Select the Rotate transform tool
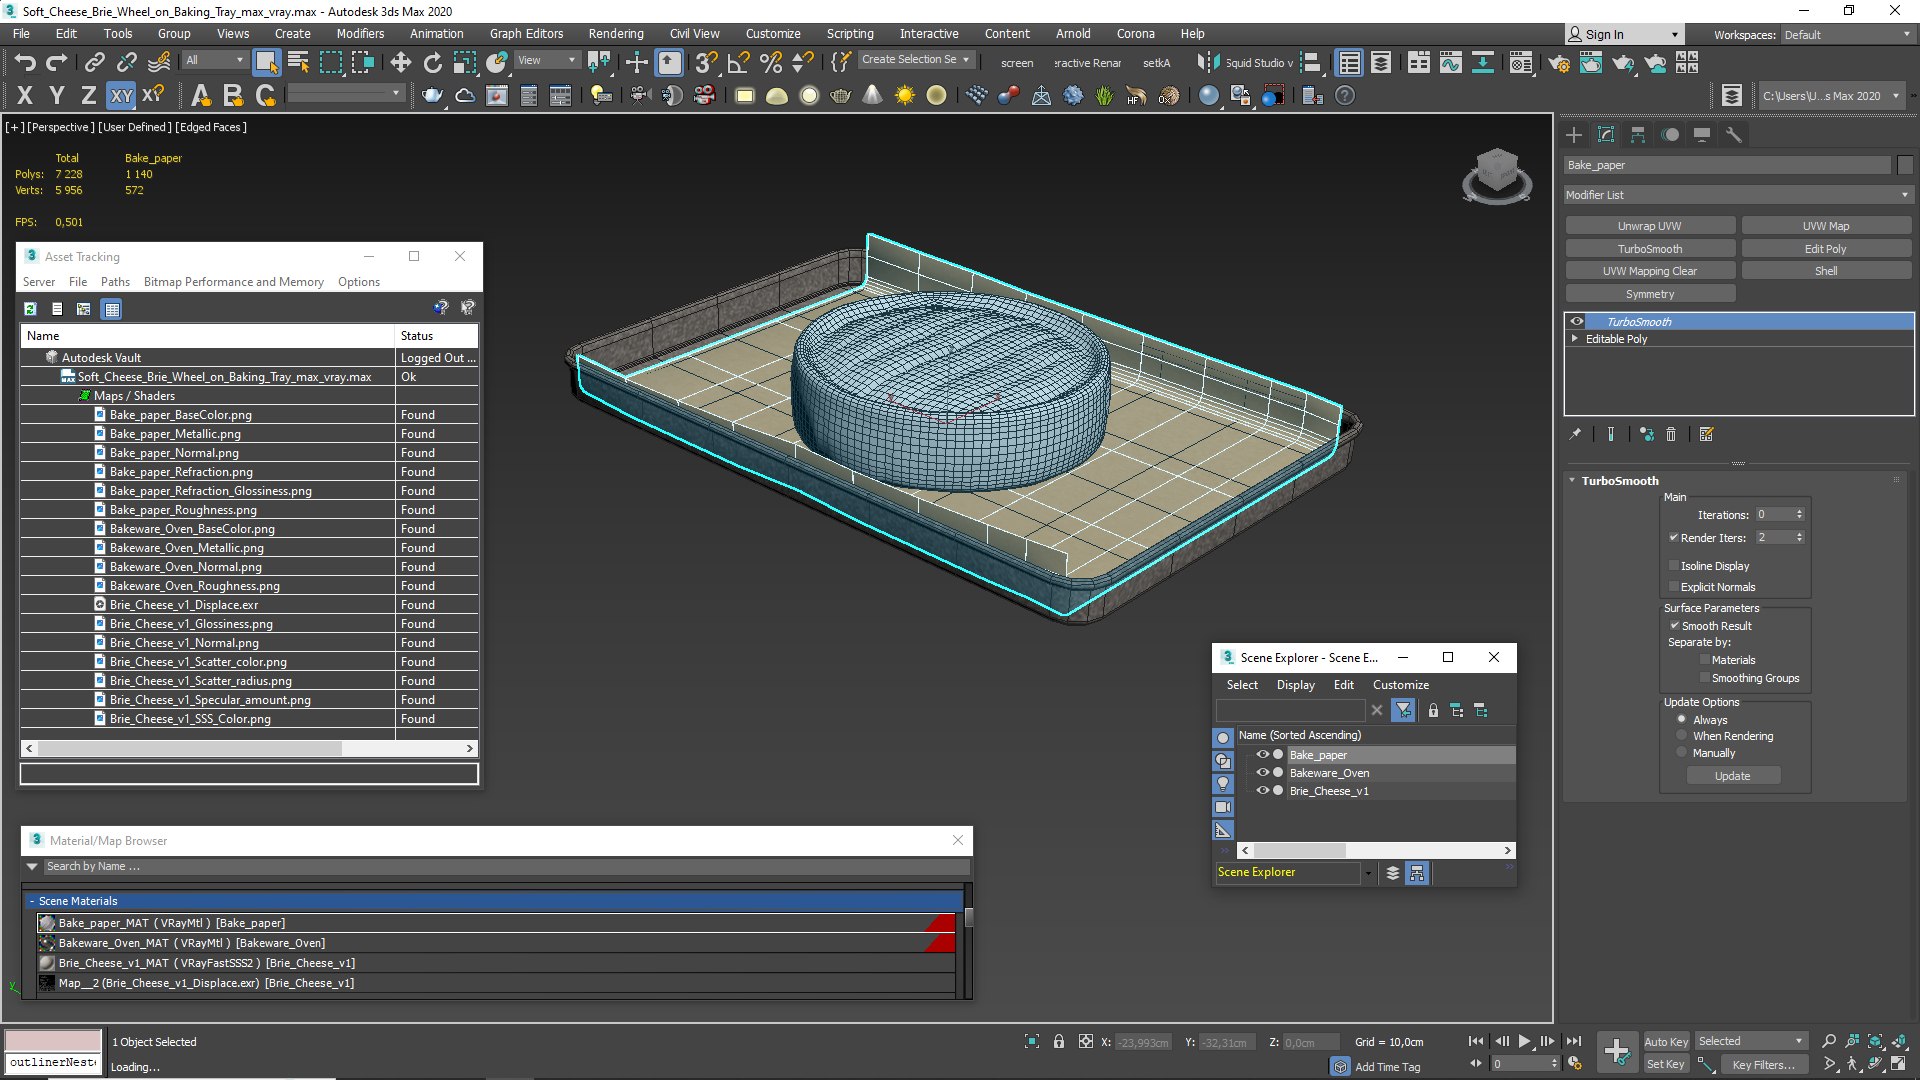This screenshot has width=1920, height=1080. point(432,62)
